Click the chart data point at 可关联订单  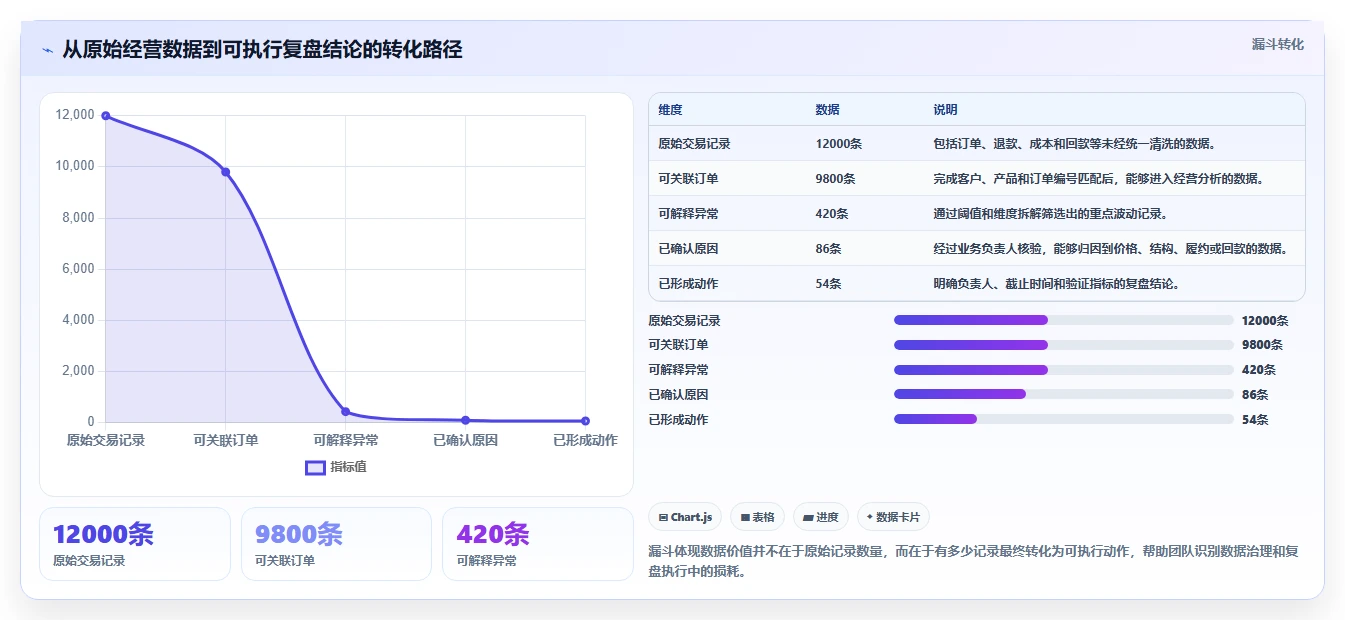tap(225, 172)
